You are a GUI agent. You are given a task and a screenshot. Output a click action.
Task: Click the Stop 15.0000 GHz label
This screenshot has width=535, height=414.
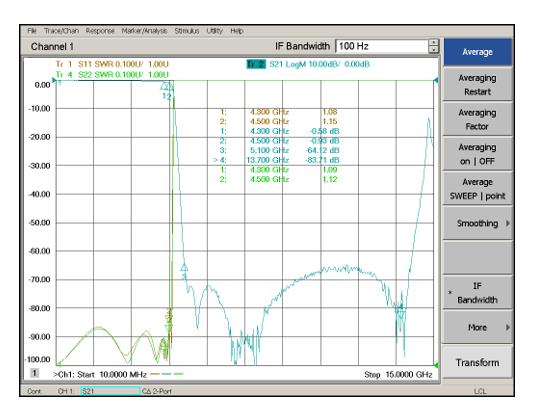click(398, 374)
